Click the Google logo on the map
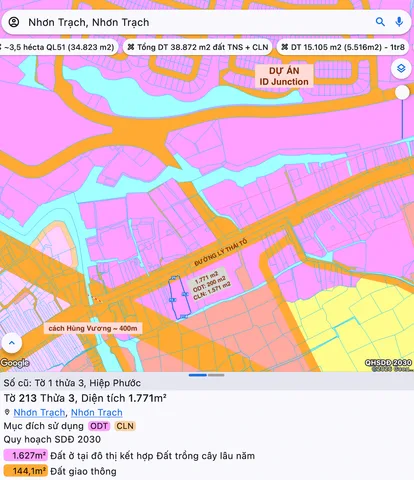 (15, 363)
